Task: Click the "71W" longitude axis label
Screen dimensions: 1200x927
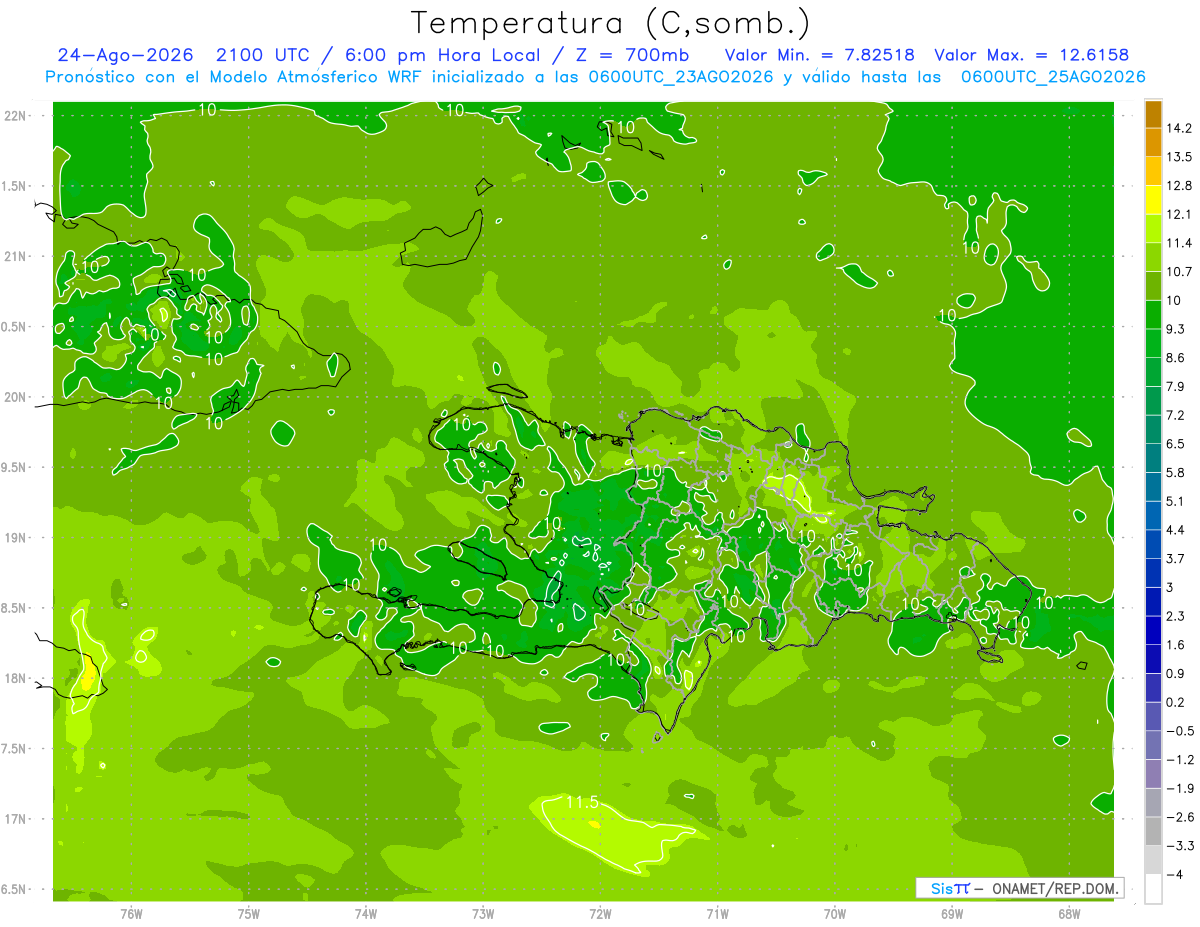Action: click(717, 915)
